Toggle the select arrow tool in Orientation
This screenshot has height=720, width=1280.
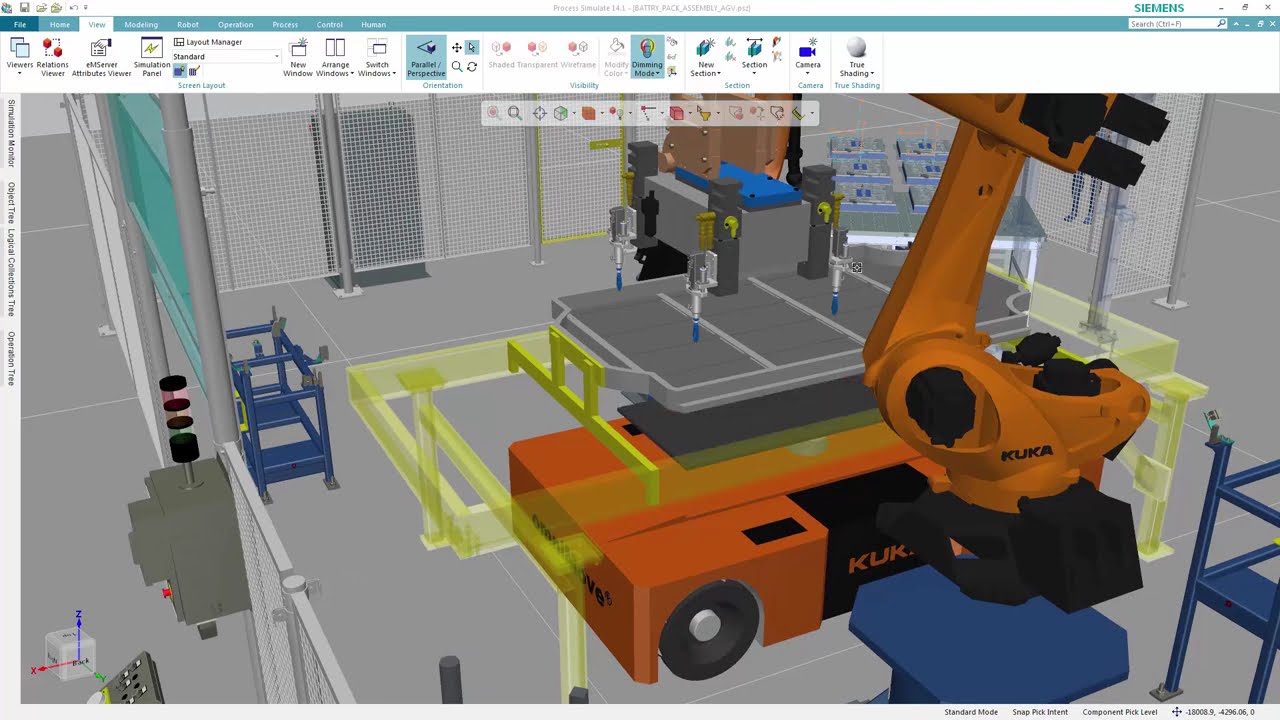472,47
